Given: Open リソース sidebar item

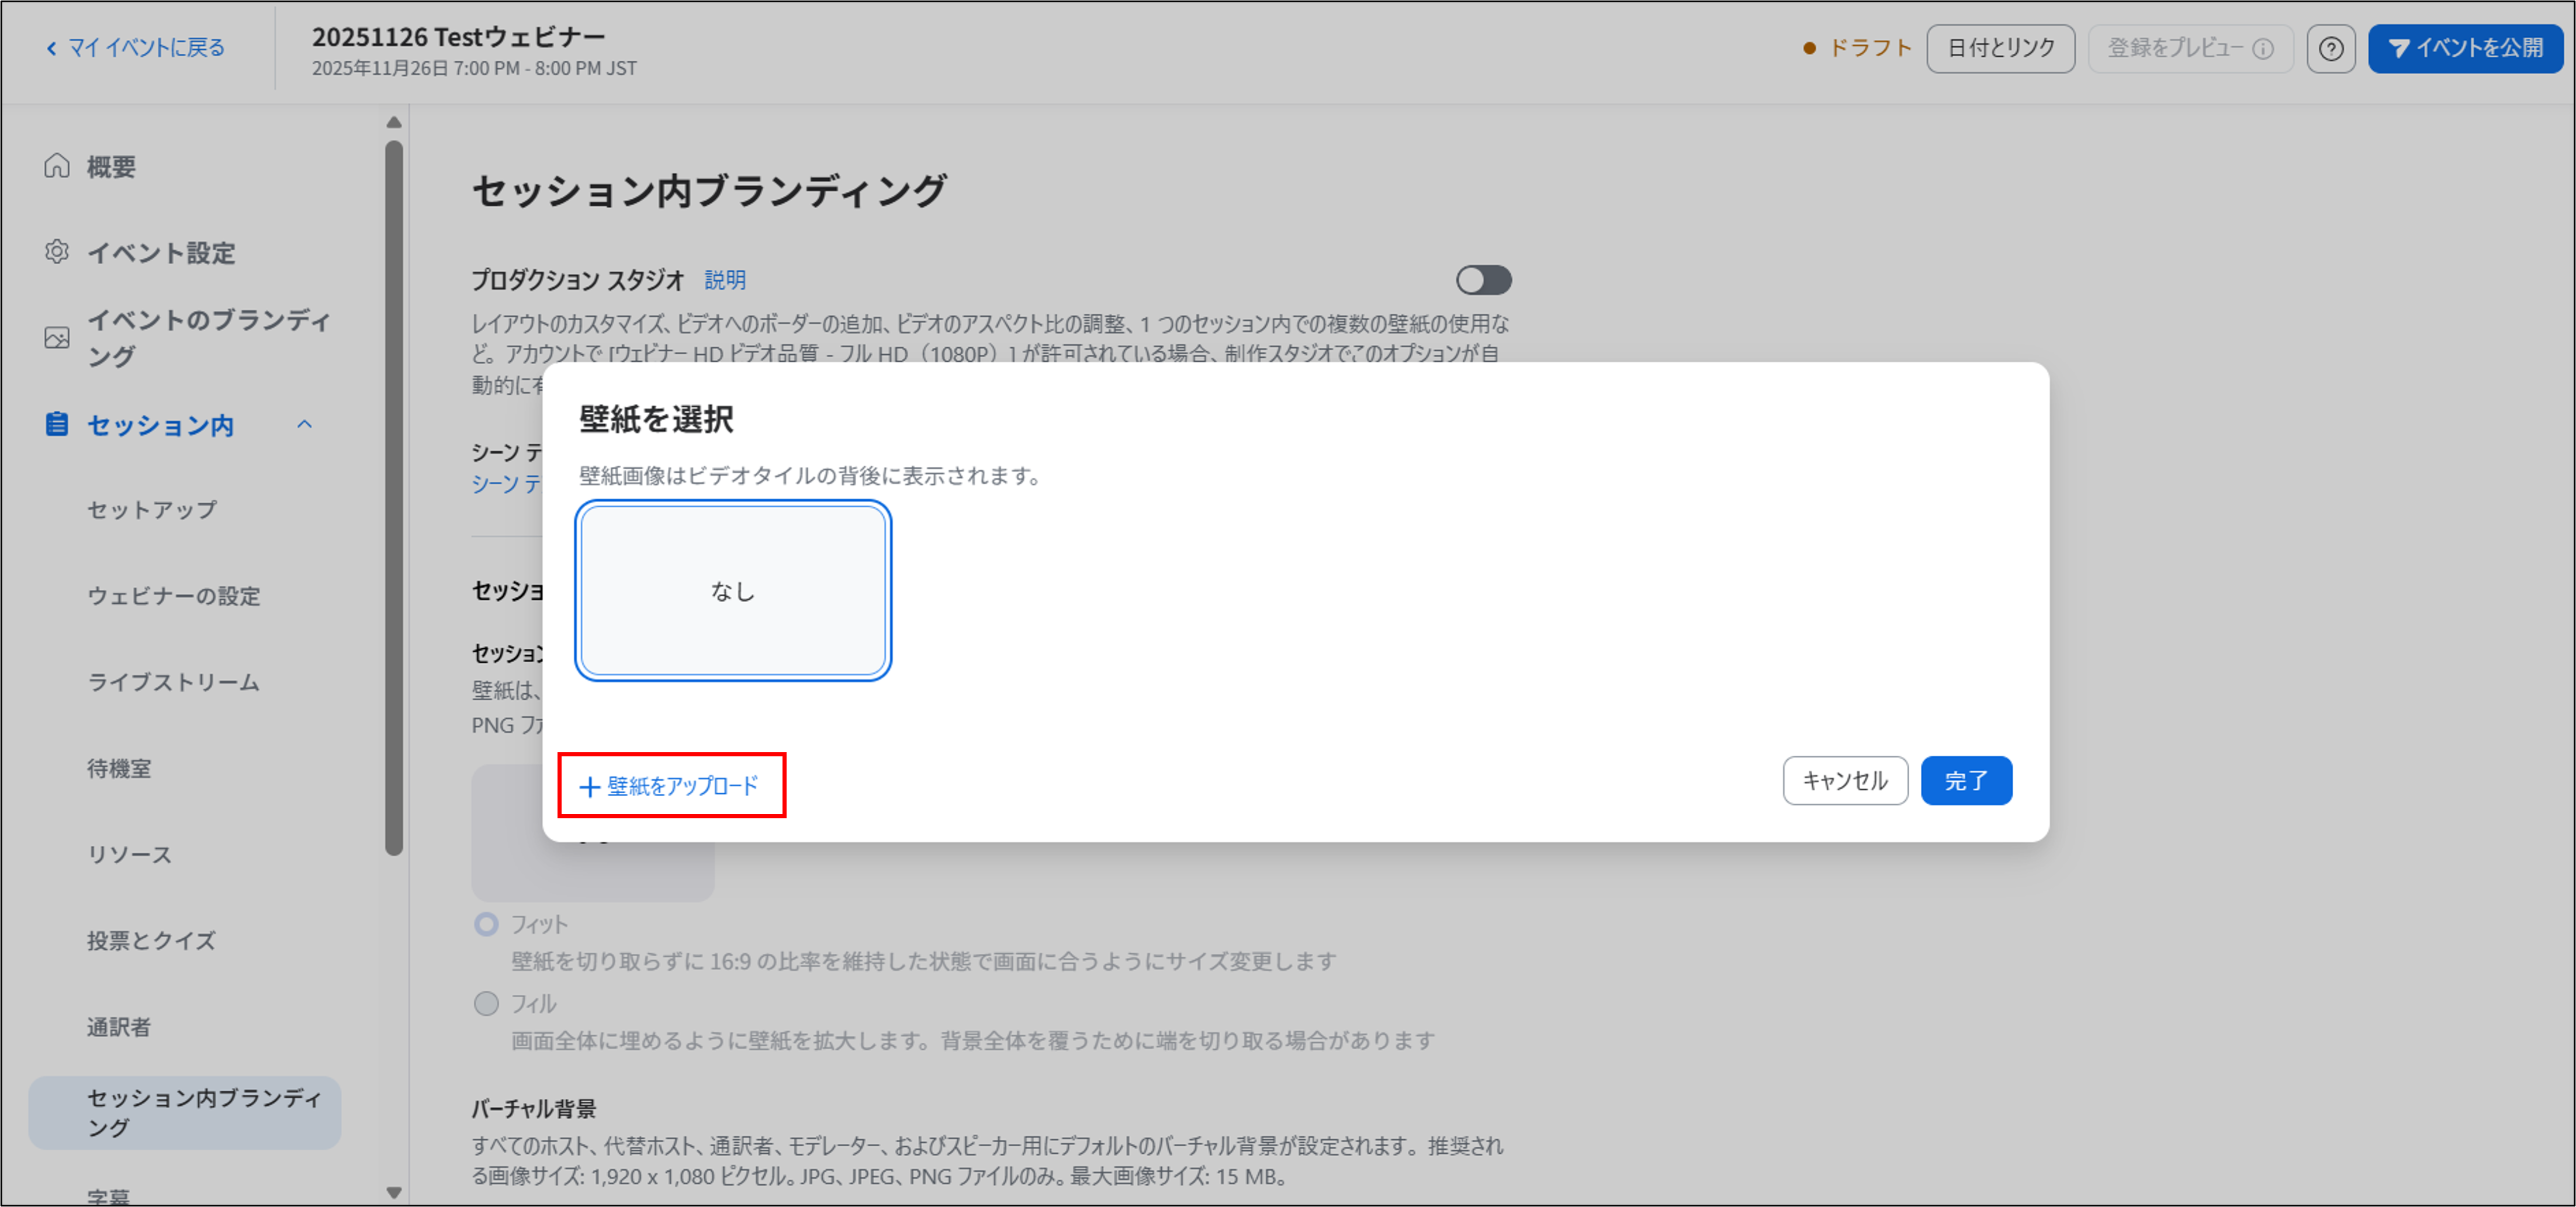Looking at the screenshot, I should [129, 854].
